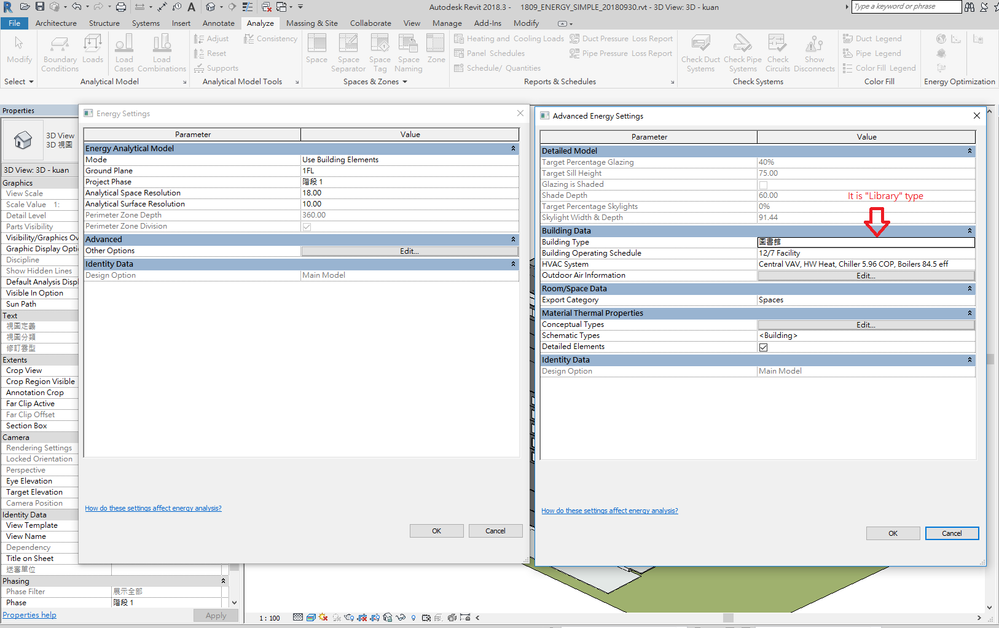Click the 3D view house icon in Properties
Screen dimensions: 999x628
(23, 139)
